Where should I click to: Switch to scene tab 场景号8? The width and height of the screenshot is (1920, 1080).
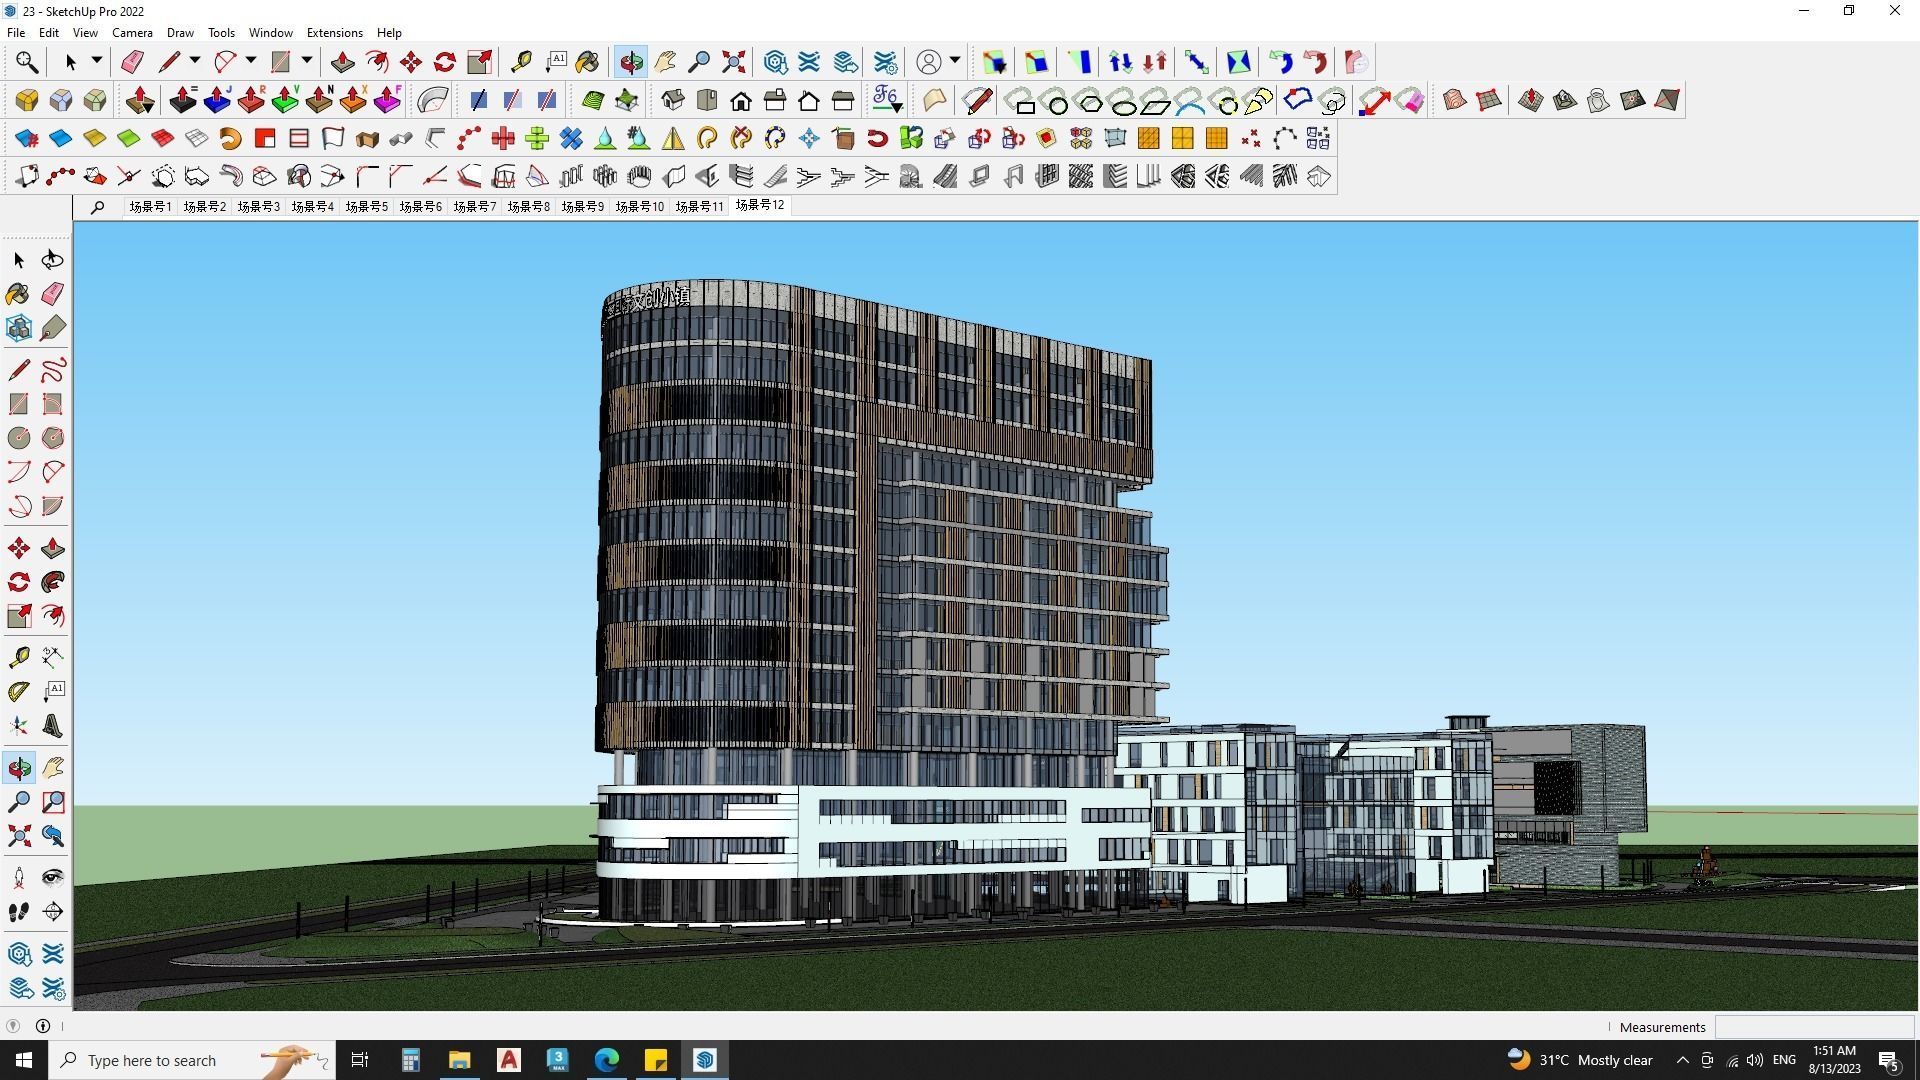[x=528, y=207]
